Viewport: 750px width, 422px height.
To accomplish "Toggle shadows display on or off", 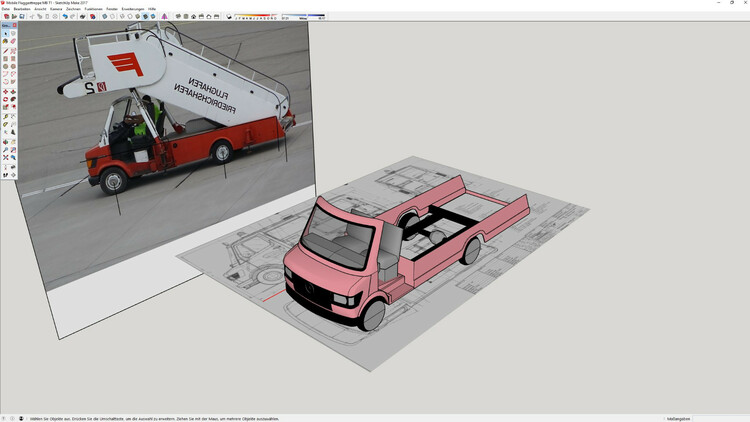I will (x=230, y=17).
